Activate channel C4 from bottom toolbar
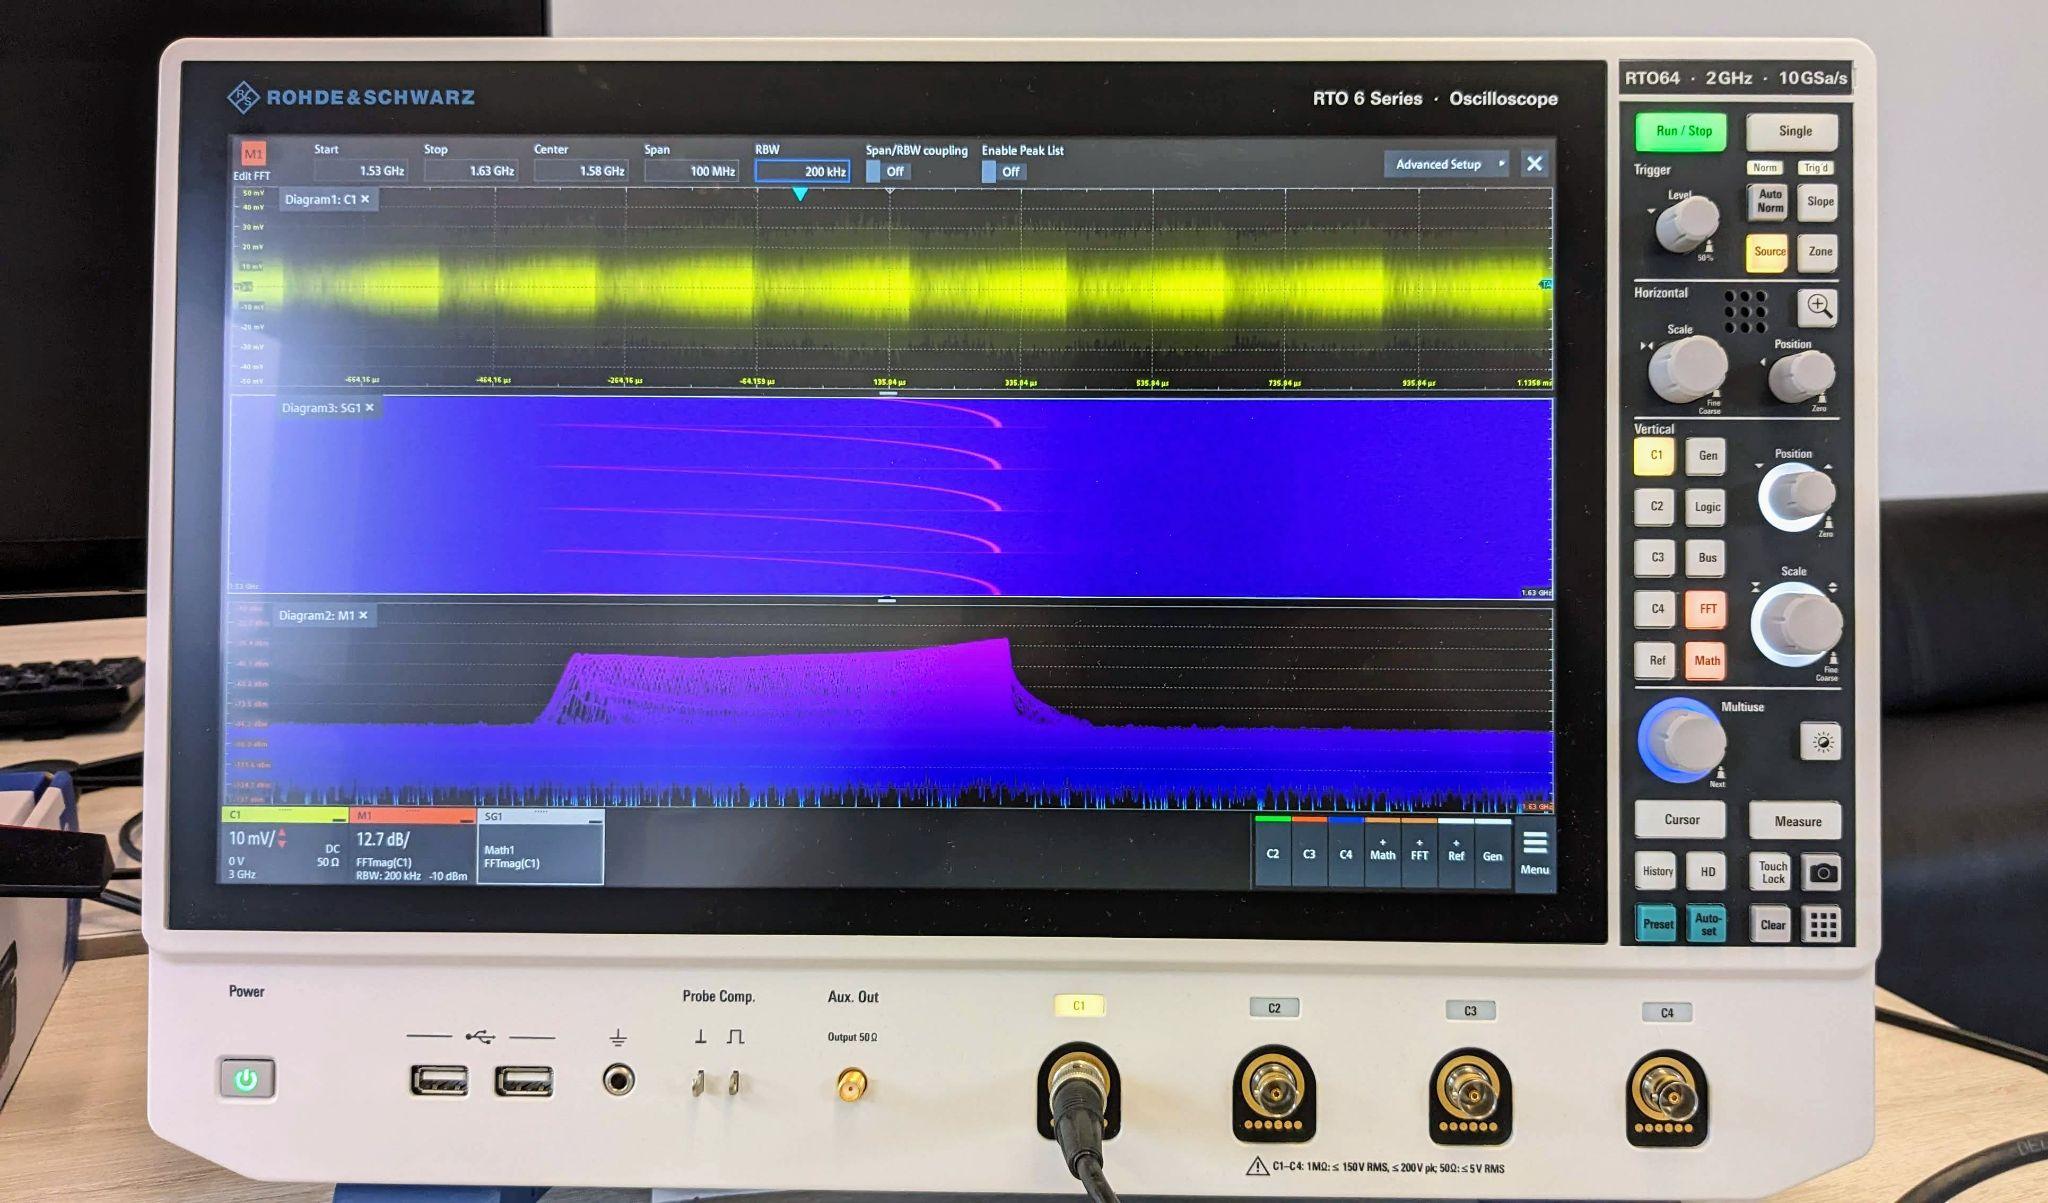Screen dimensions: 2048x1203 pos(1346,853)
